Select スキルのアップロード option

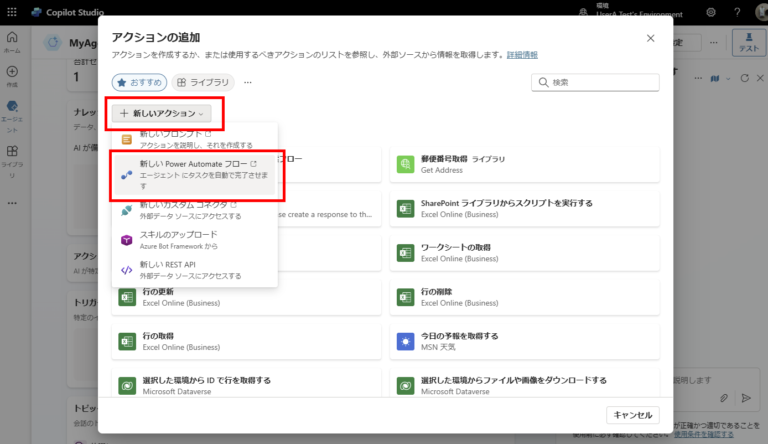pos(180,240)
